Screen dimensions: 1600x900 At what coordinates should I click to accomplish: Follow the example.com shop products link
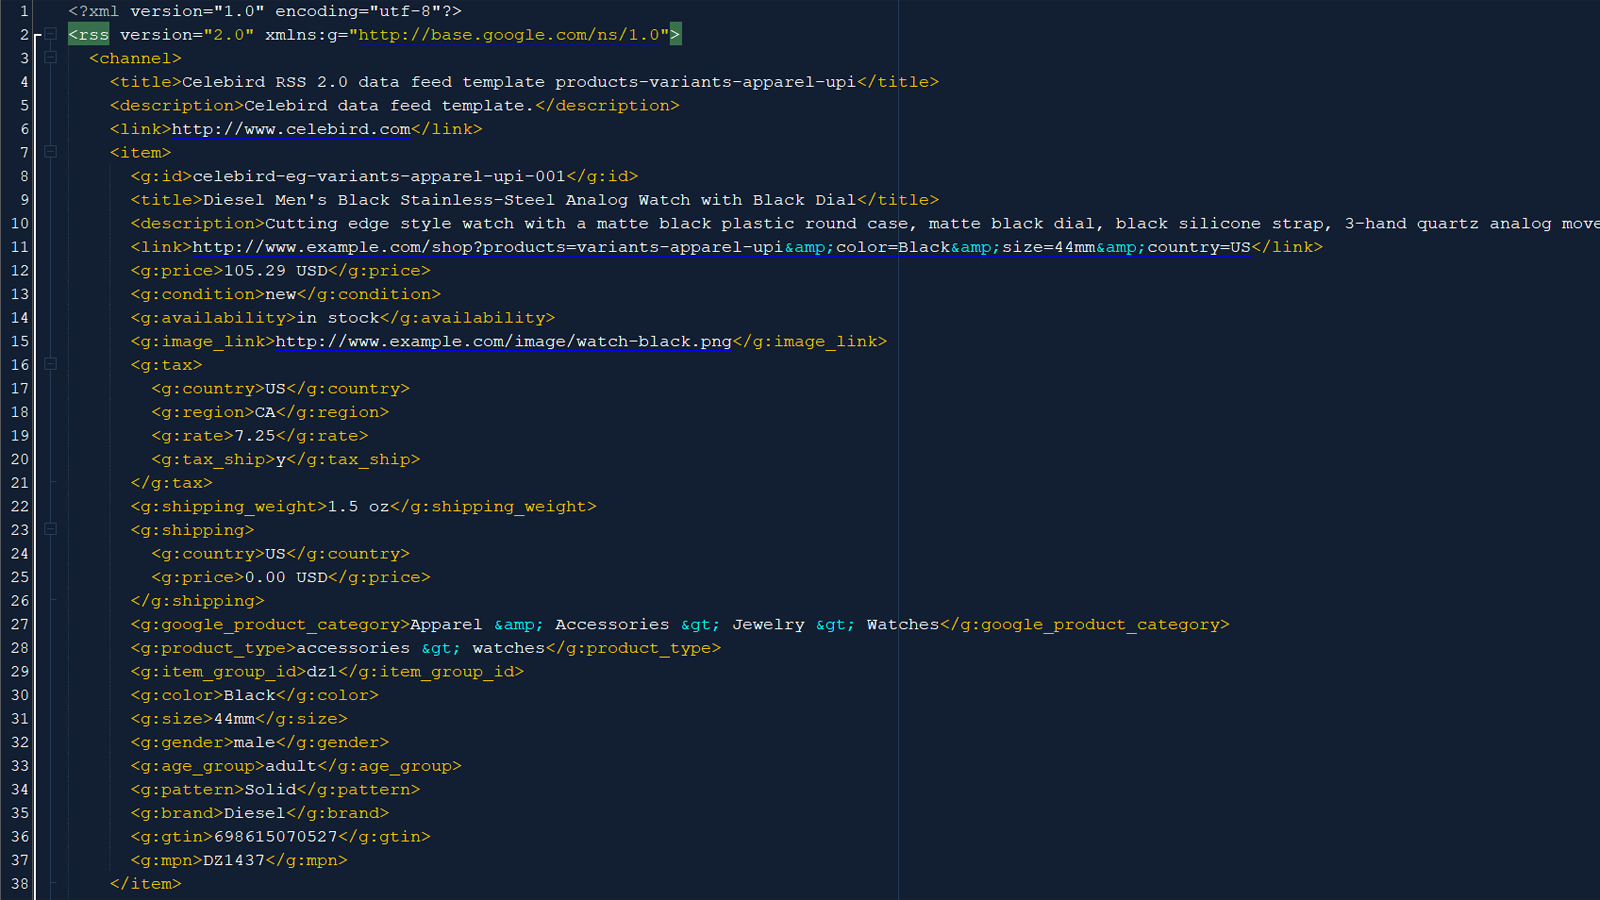pyautogui.click(x=720, y=247)
